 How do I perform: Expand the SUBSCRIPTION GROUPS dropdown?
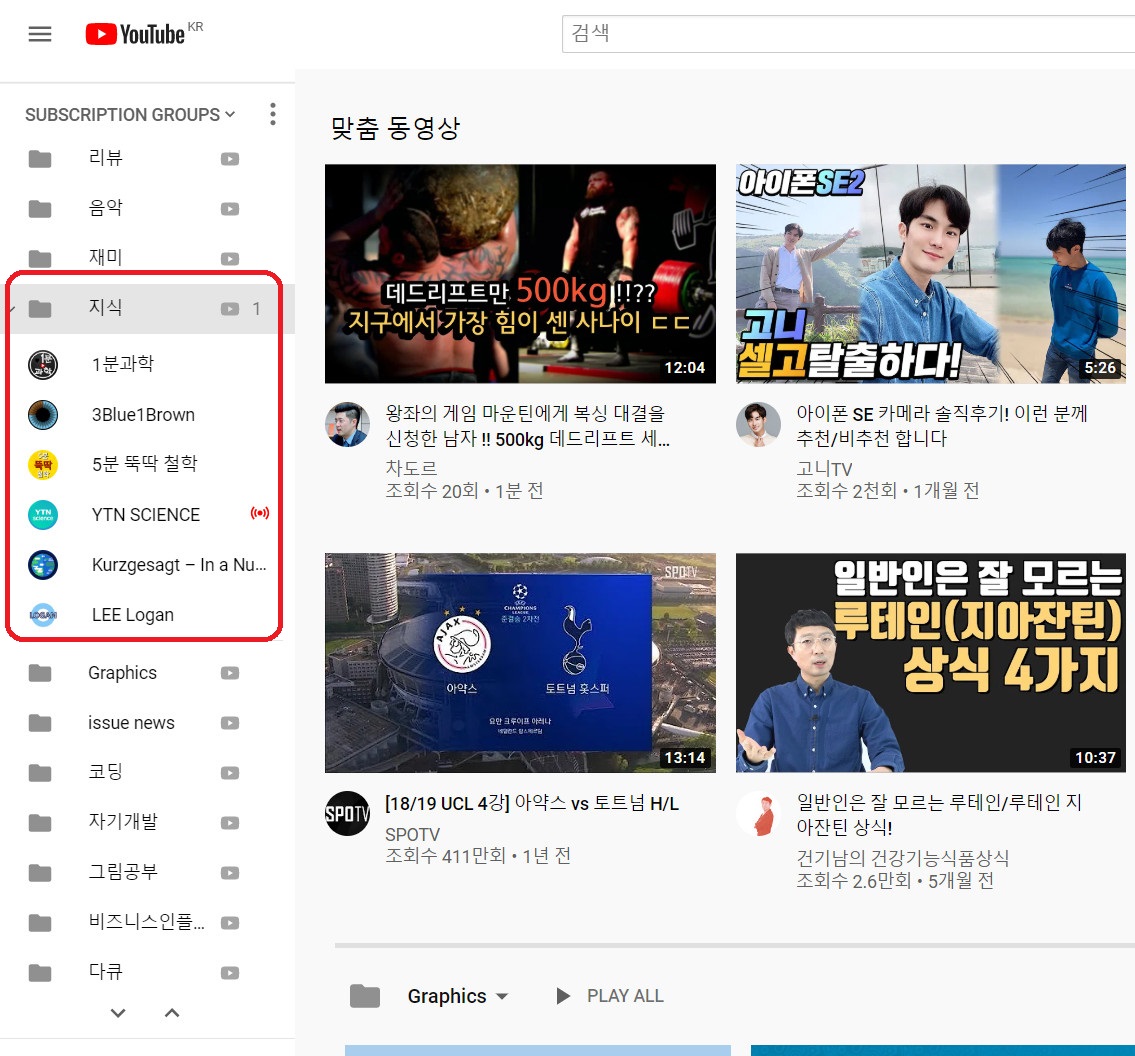tap(130, 114)
